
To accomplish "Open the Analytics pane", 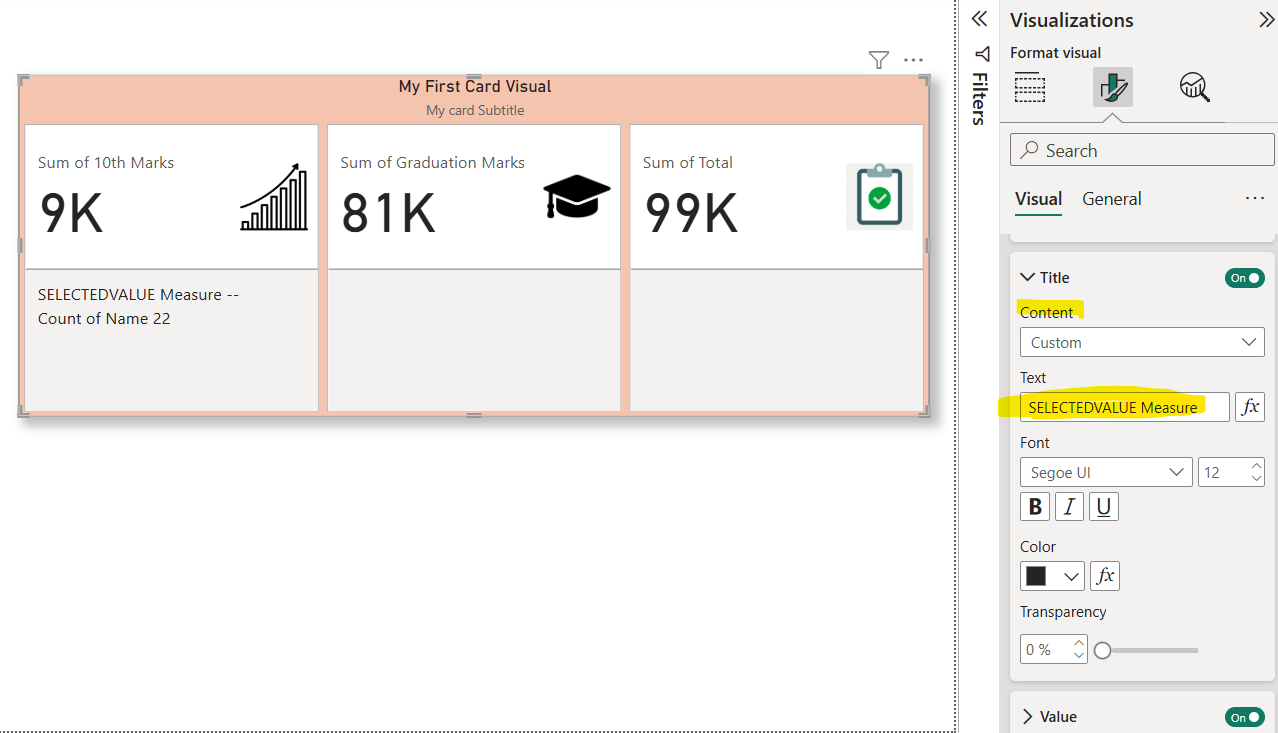I will pos(1194,87).
